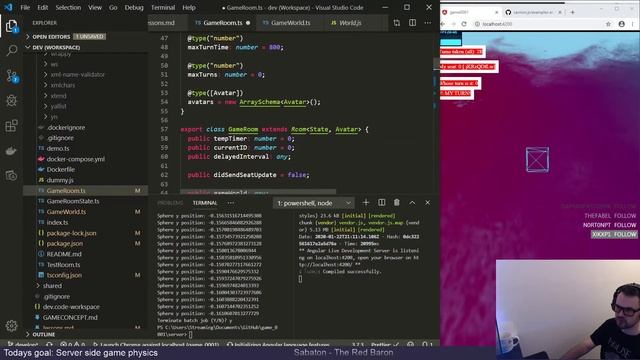
Task: Bookmark the page with star icon
Action: (608, 24)
